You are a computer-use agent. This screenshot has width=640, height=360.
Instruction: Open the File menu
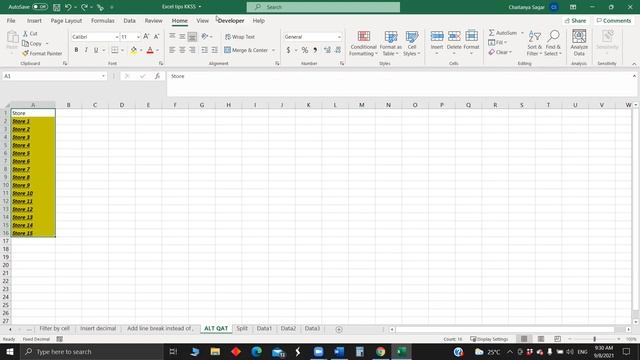click(x=11, y=21)
